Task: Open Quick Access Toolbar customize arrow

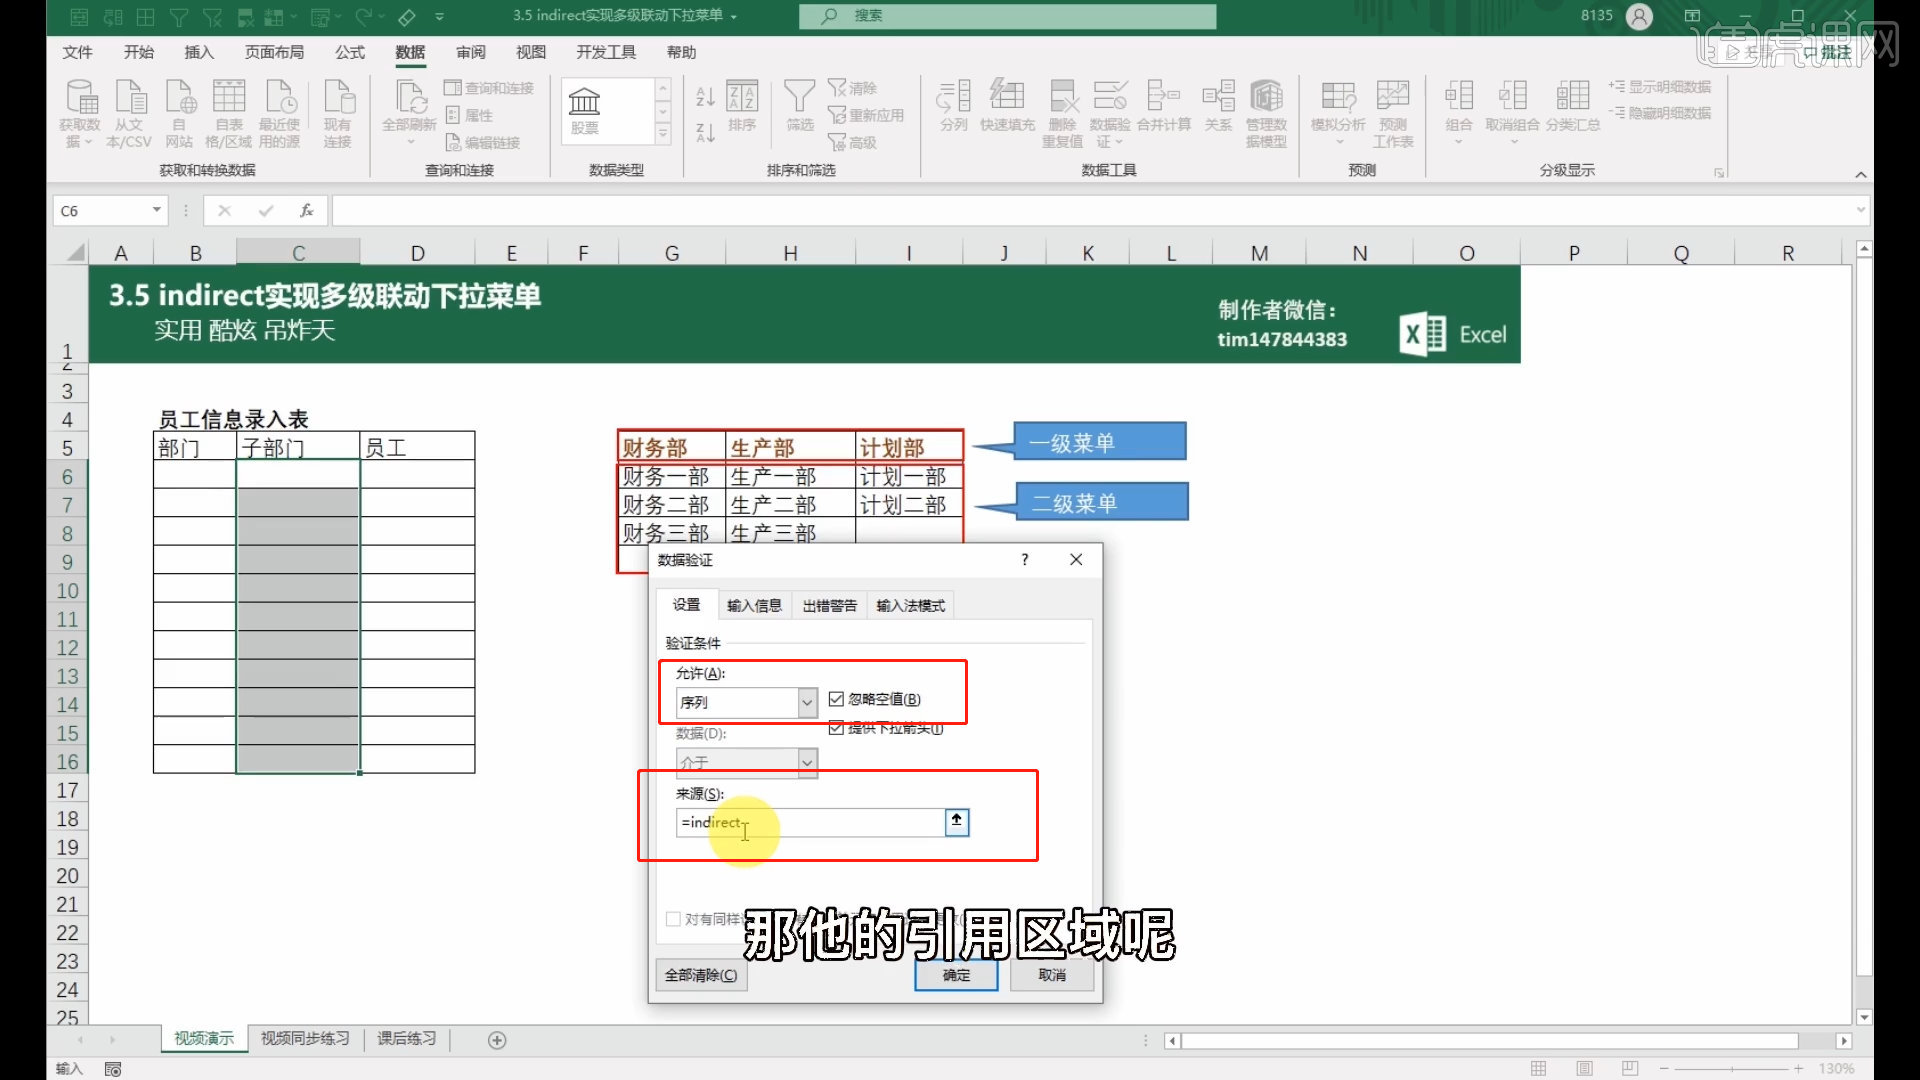Action: pos(440,16)
